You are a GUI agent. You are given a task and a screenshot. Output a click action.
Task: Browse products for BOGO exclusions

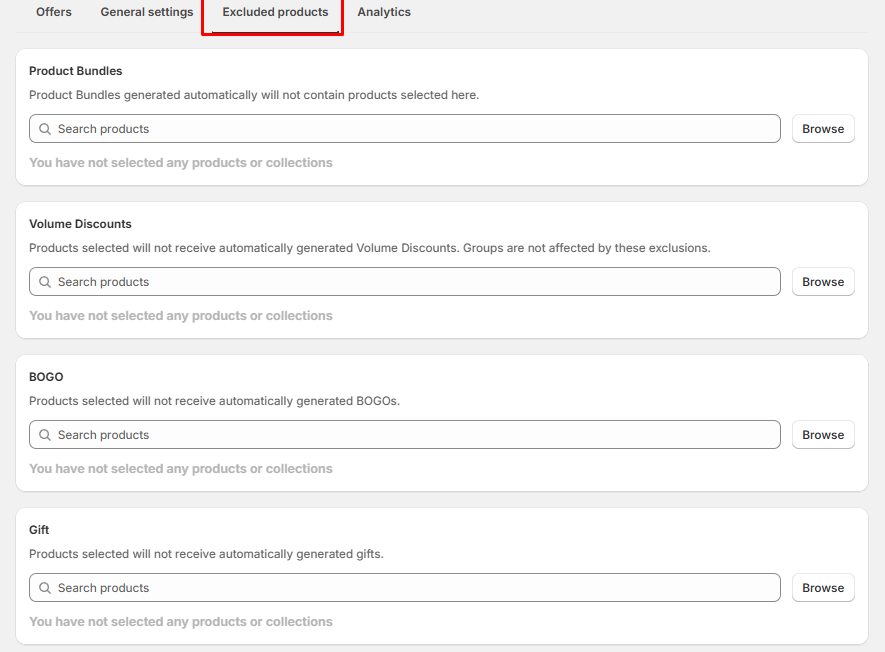point(823,435)
